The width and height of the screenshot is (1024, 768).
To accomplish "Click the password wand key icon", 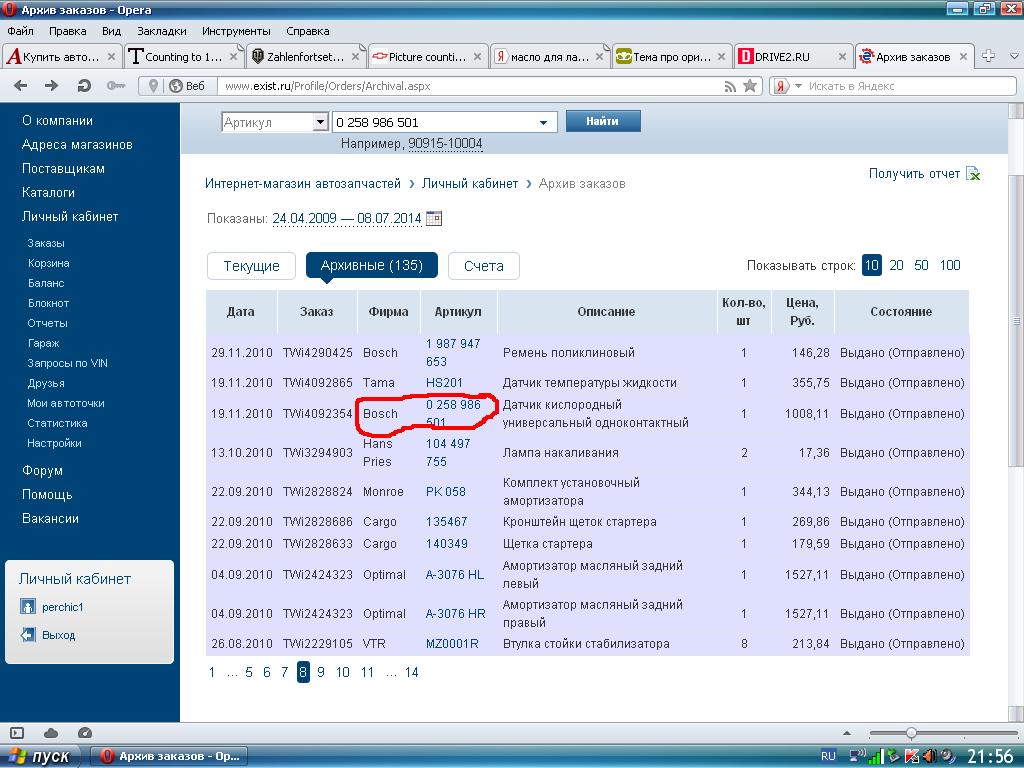I will click(x=116, y=86).
